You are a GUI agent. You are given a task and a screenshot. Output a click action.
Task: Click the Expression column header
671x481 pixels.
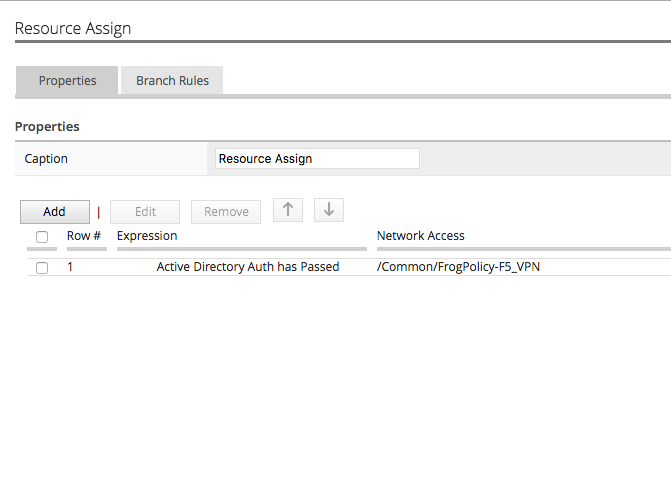coord(147,236)
